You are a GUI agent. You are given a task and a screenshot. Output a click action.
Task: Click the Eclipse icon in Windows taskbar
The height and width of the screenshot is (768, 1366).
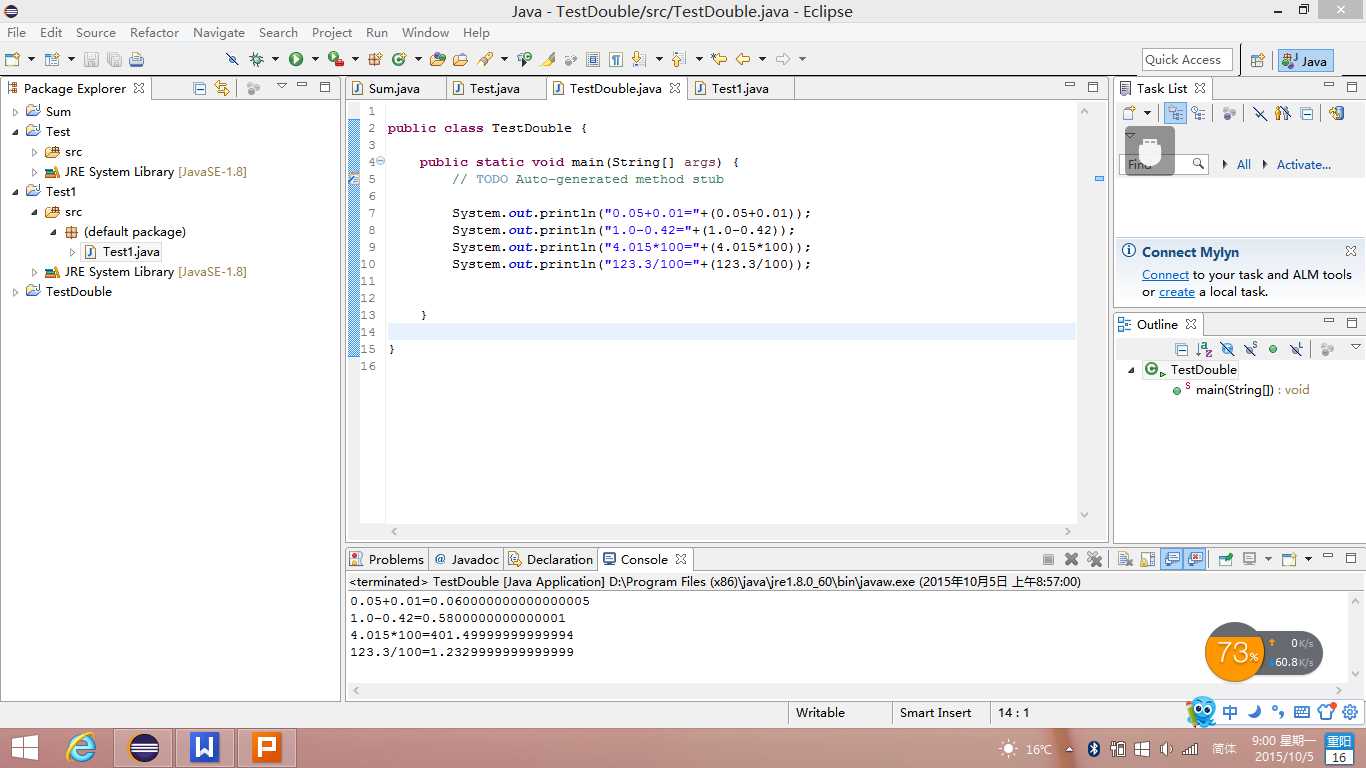144,747
